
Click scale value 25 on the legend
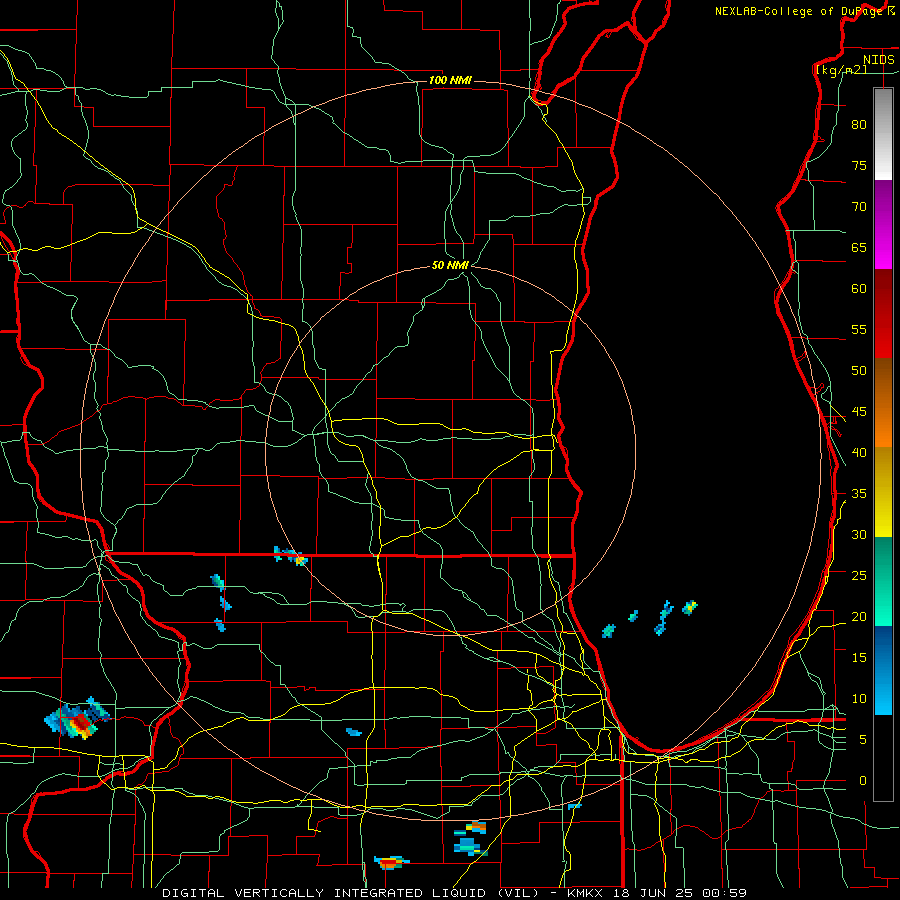[859, 575]
